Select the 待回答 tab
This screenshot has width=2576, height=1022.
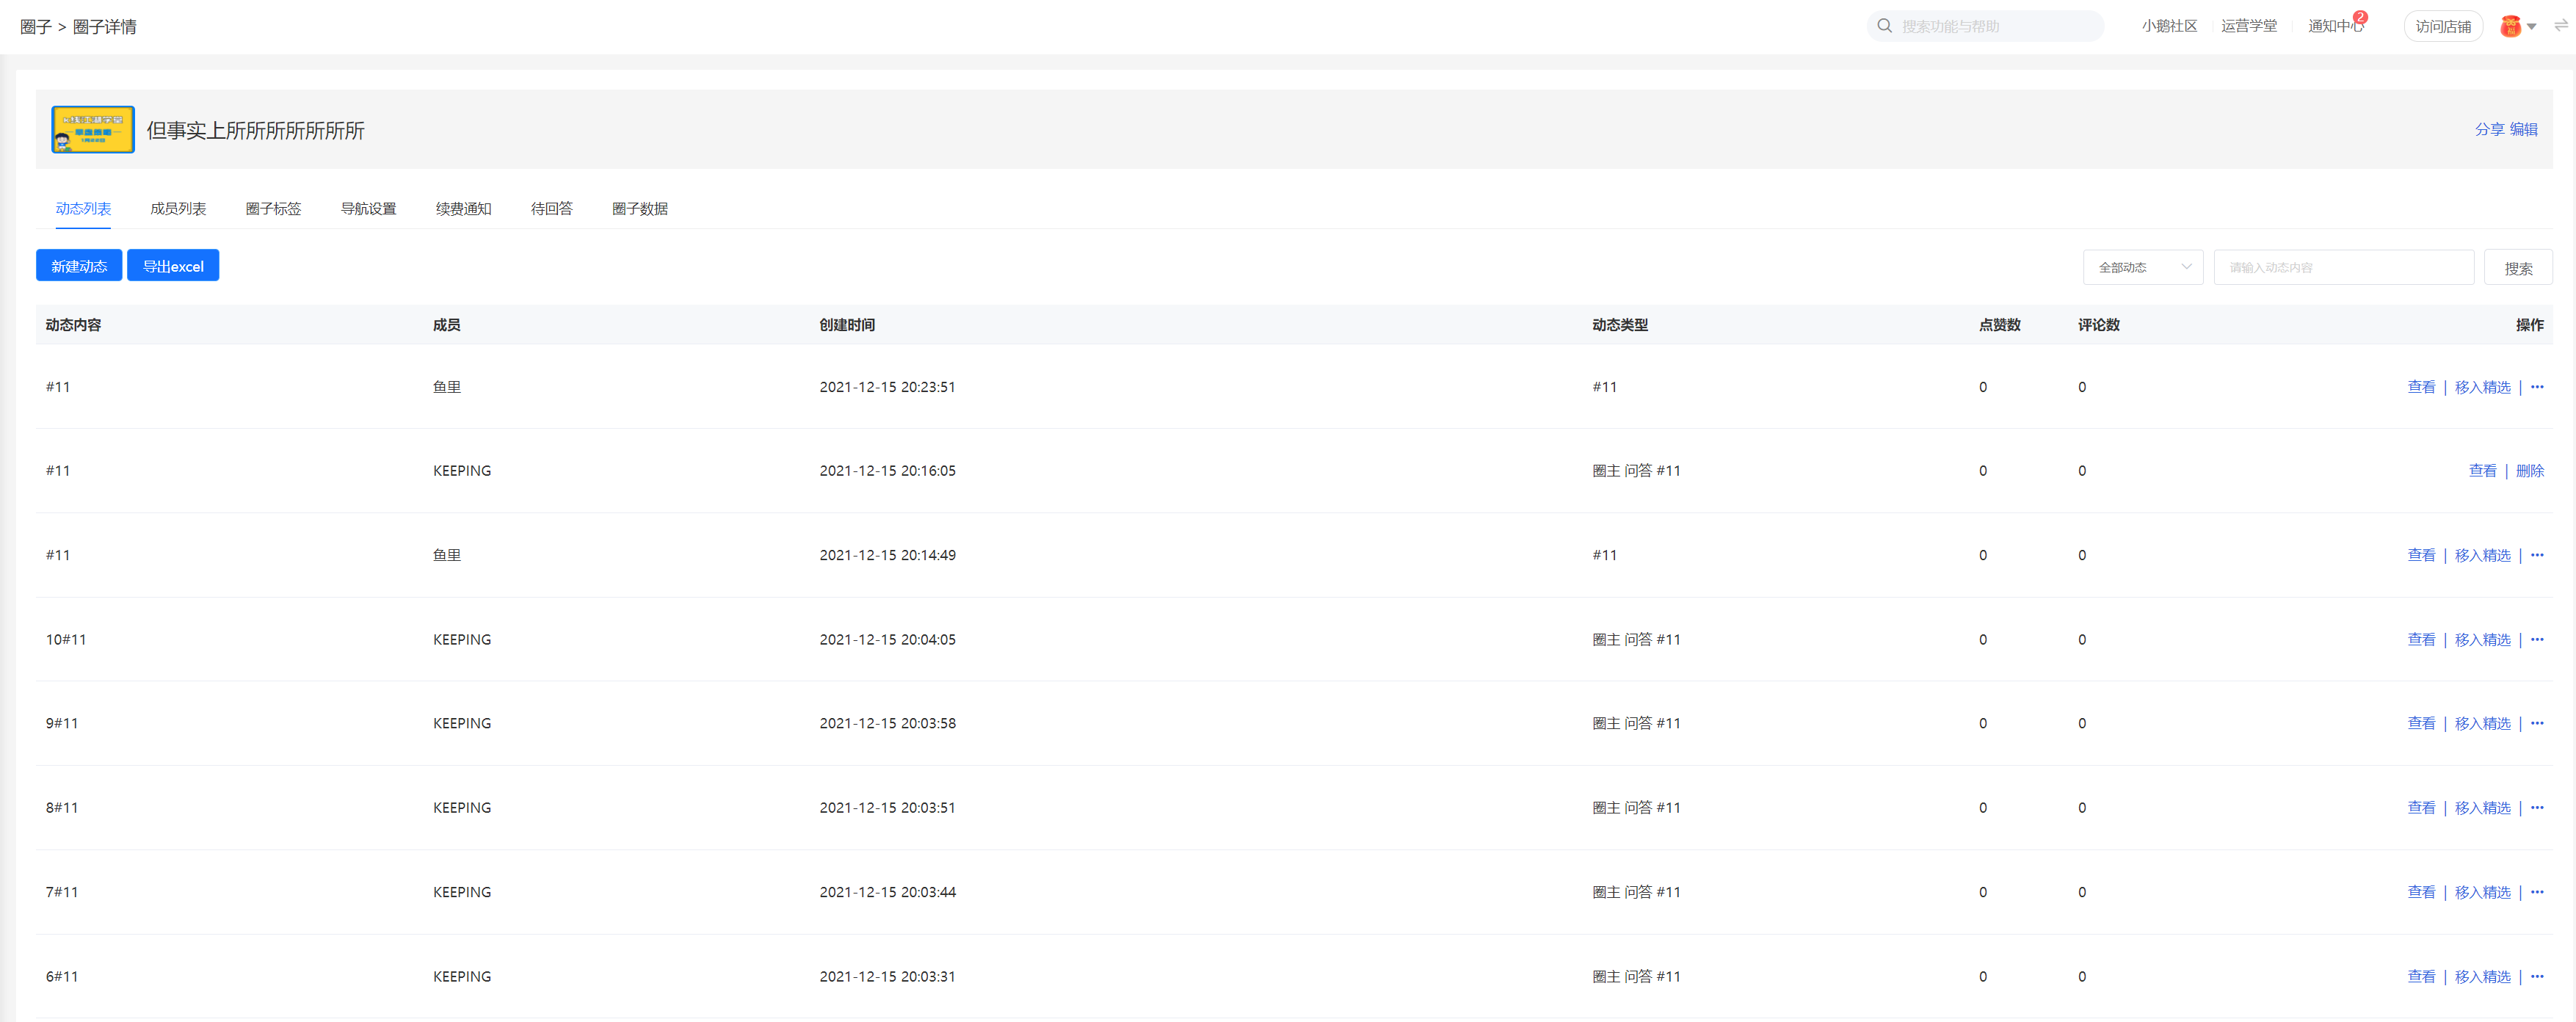click(x=551, y=208)
